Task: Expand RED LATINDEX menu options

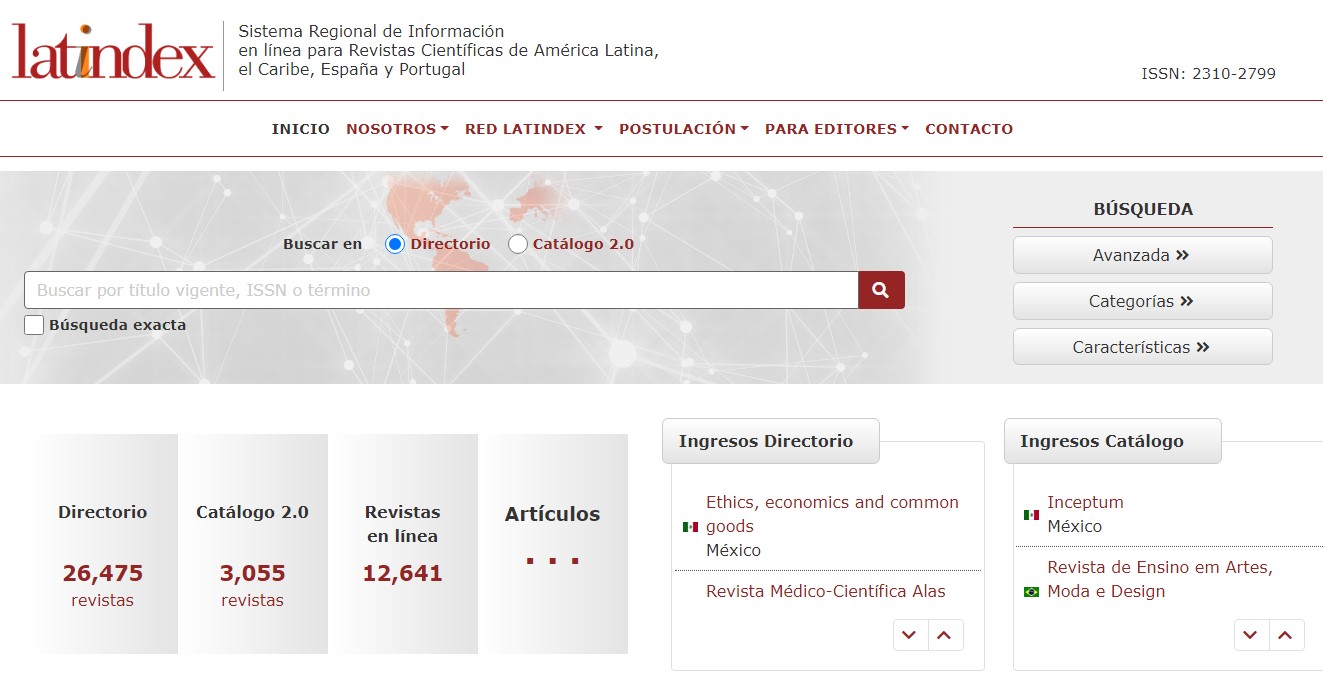Action: [533, 128]
